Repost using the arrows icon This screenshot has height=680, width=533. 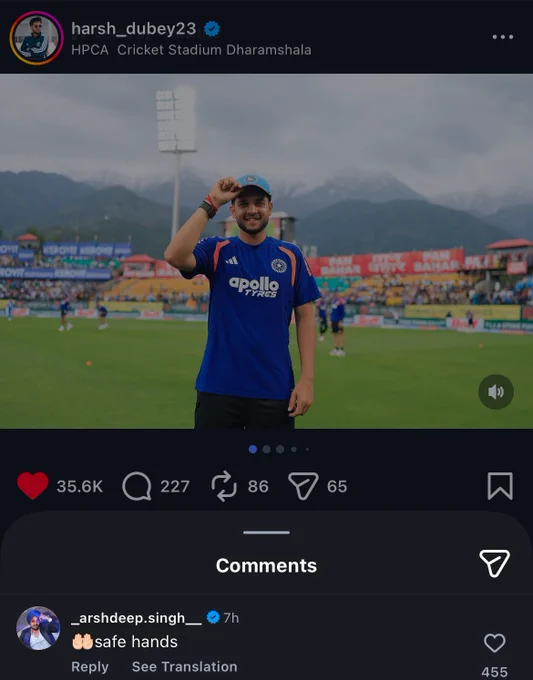pos(224,486)
